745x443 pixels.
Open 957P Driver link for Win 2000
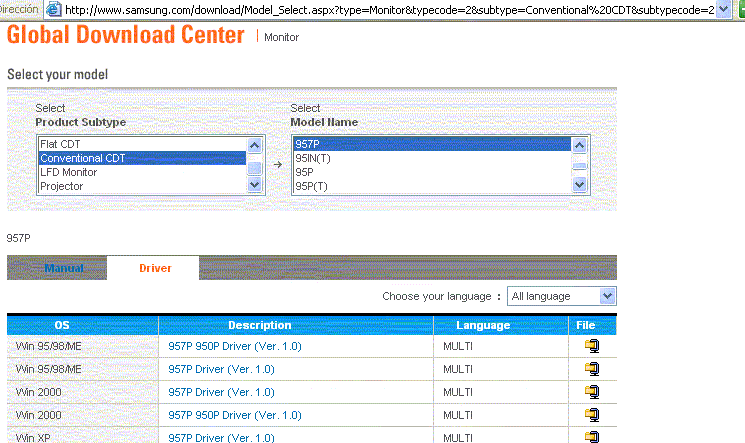pos(221,392)
